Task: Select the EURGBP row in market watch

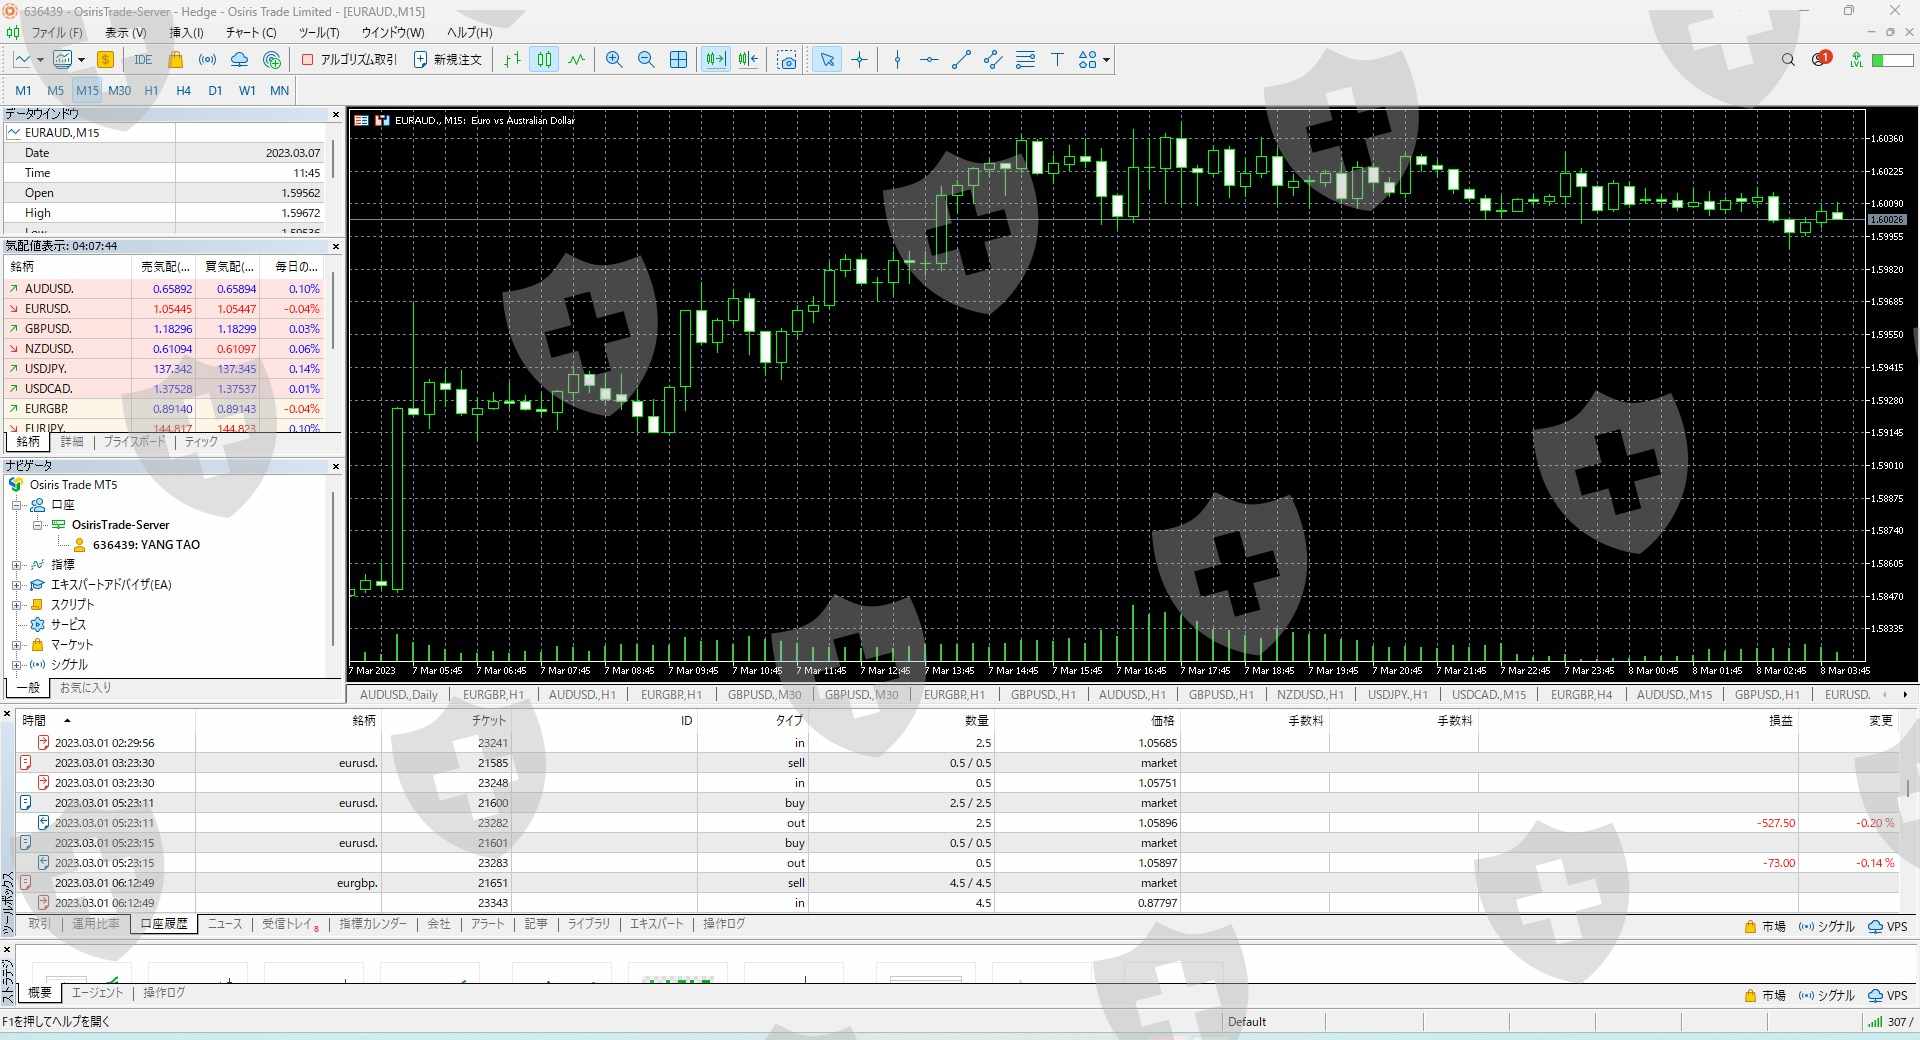Action: click(x=47, y=409)
